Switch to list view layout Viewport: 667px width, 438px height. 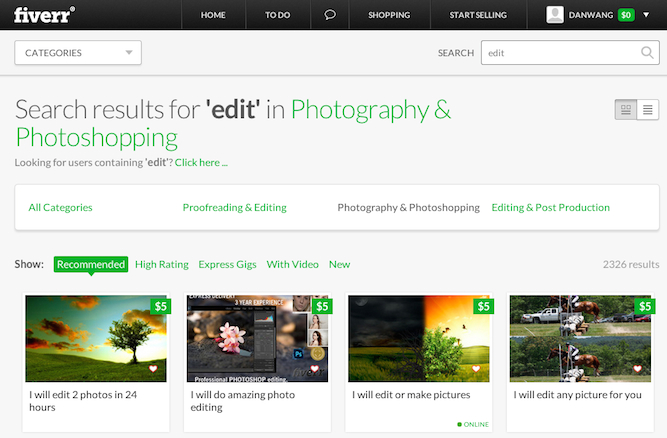click(648, 110)
